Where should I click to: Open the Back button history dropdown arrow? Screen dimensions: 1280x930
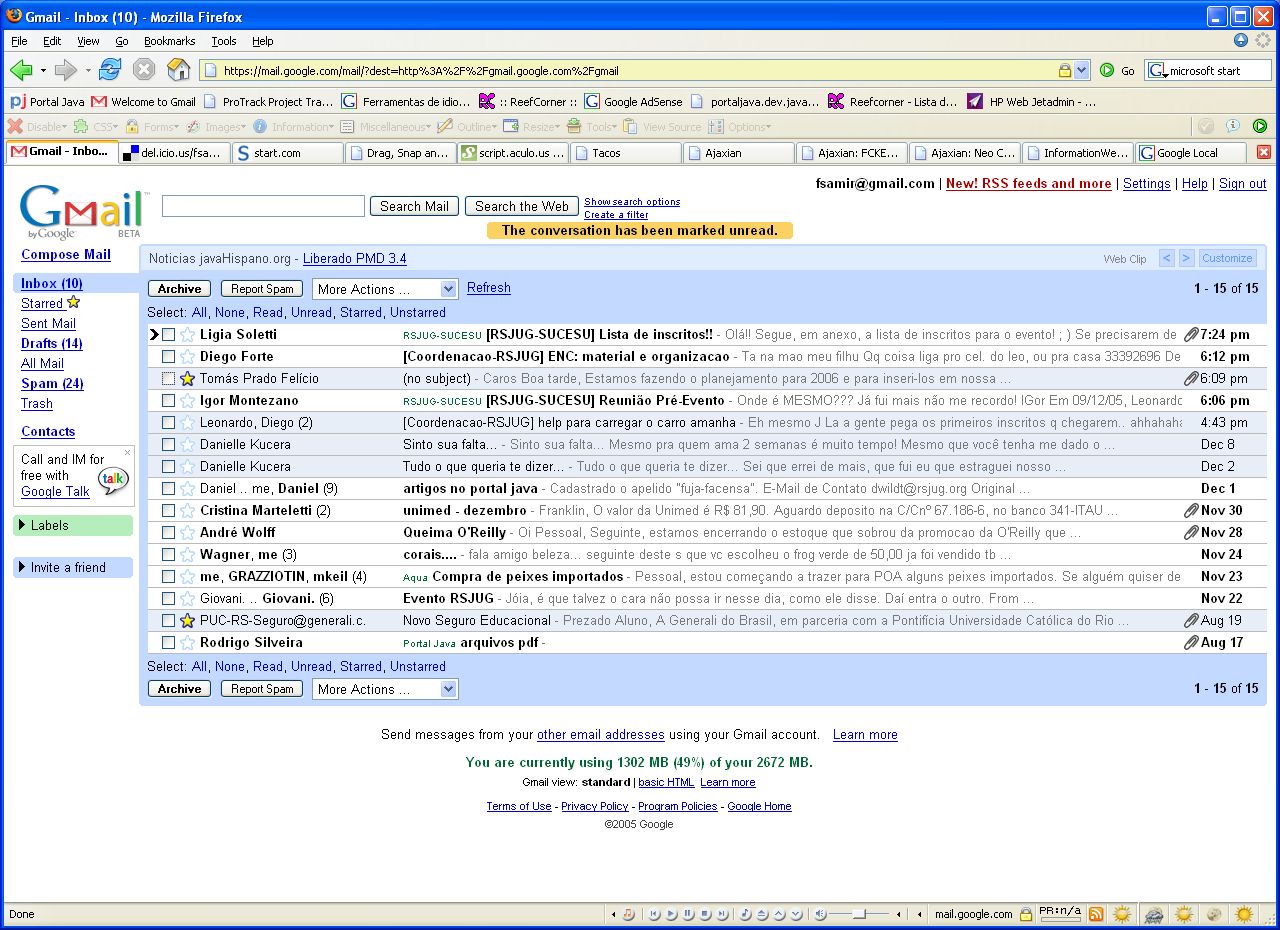pos(43,70)
